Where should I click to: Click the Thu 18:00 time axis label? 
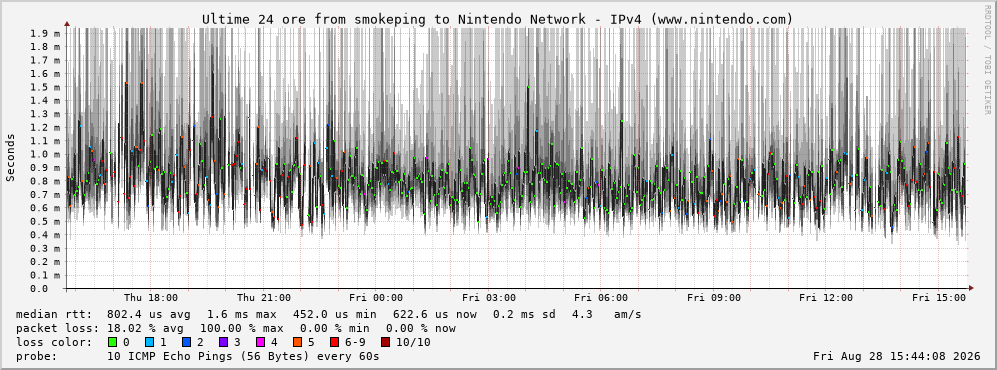click(151, 298)
